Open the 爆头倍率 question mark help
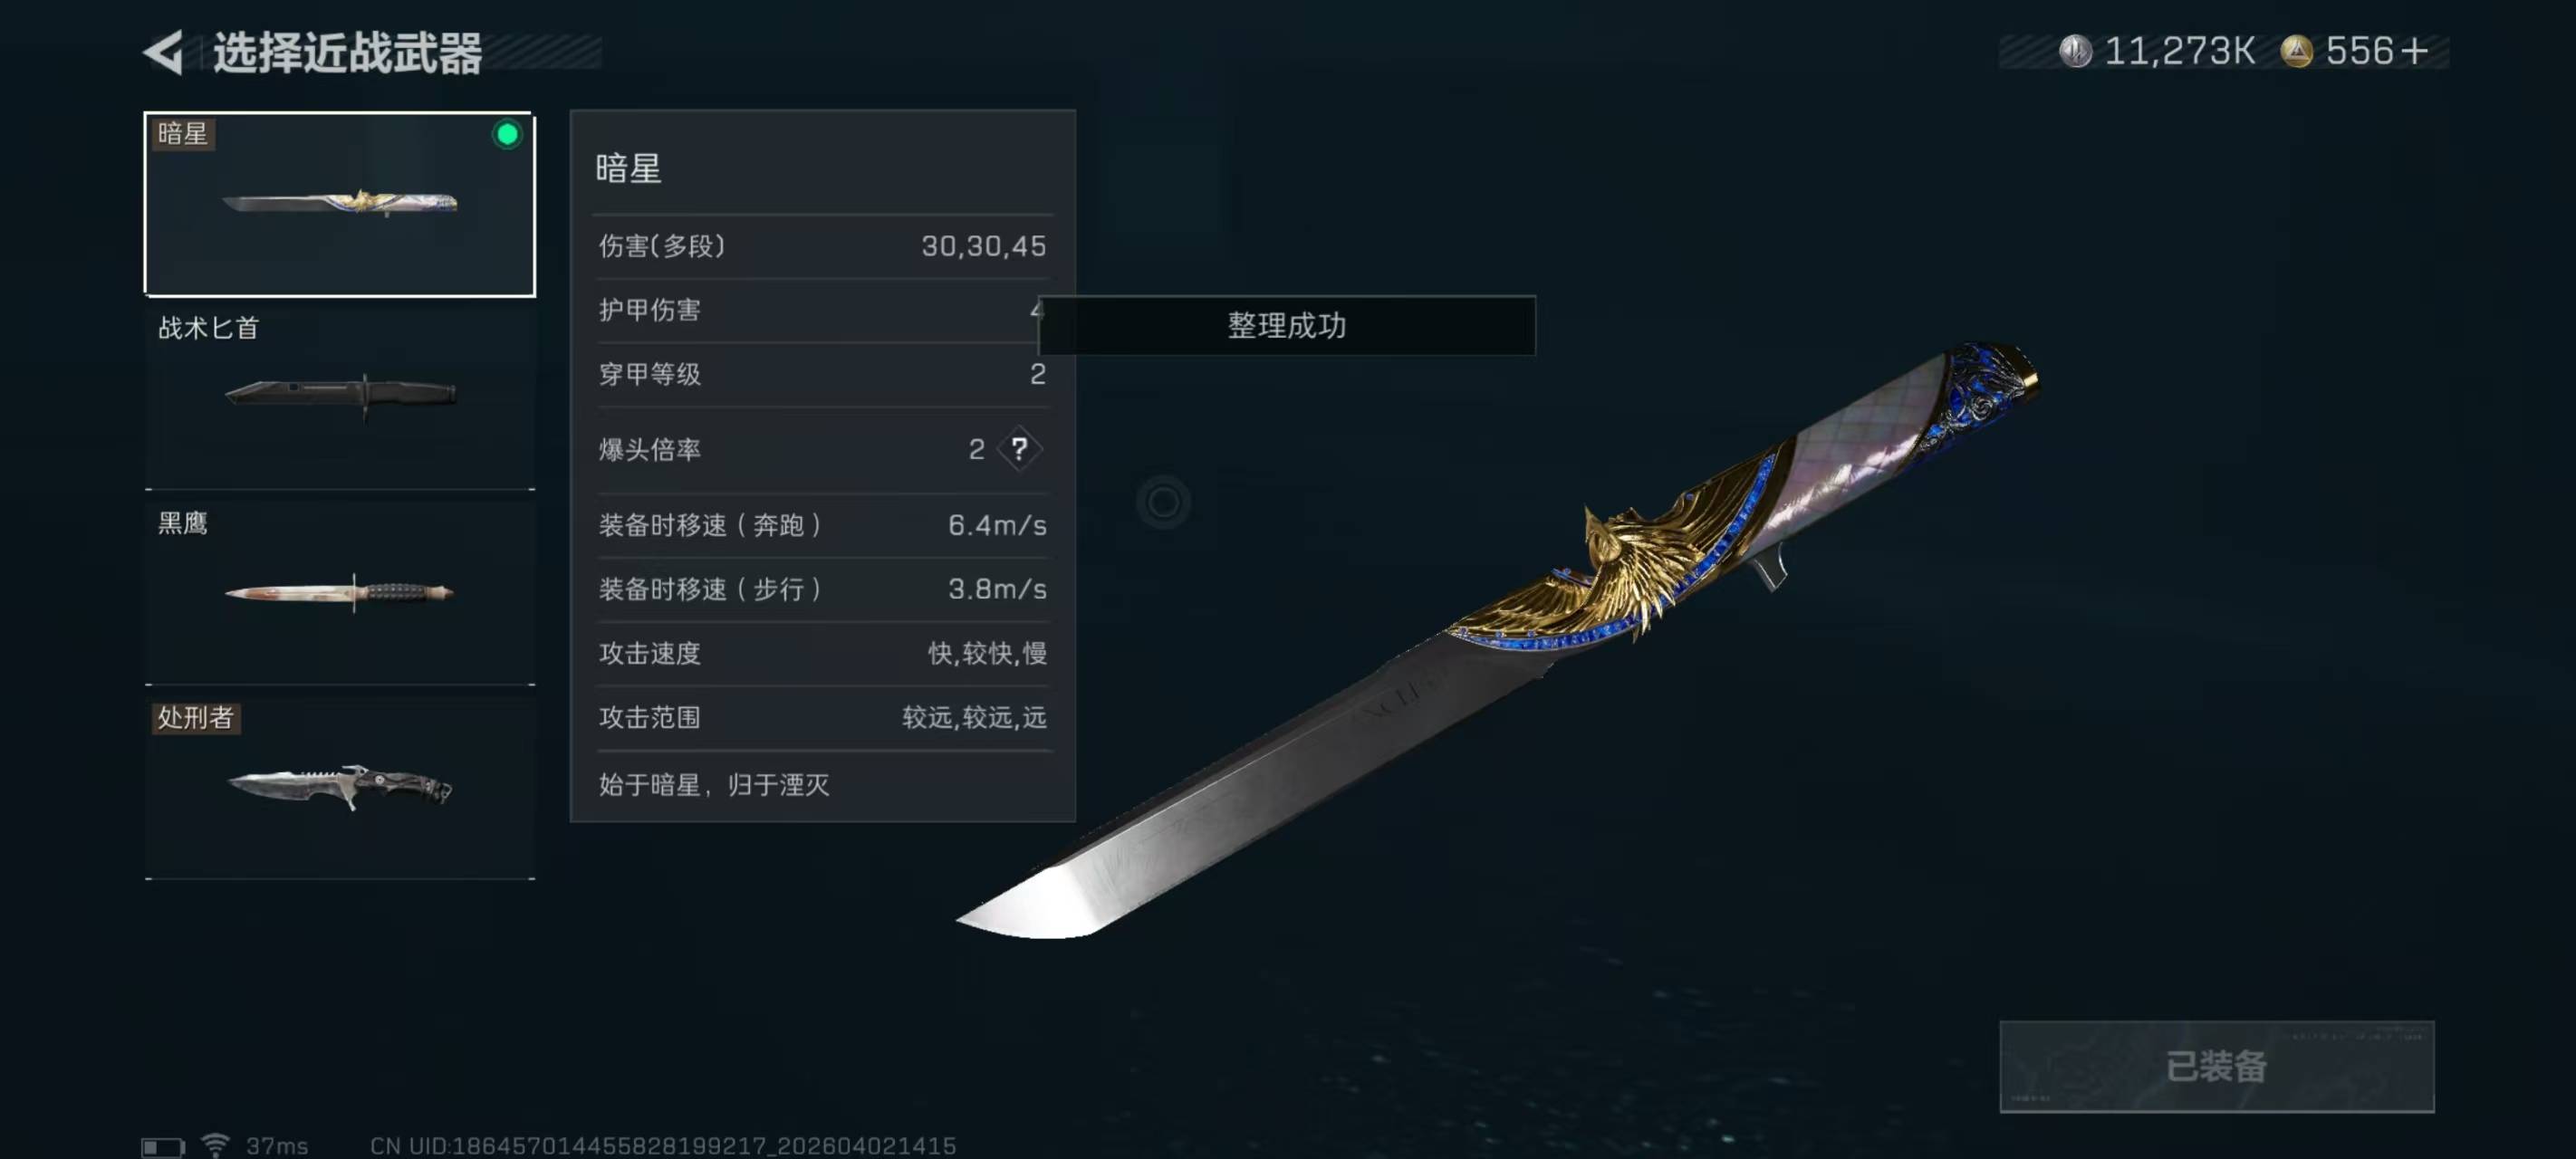Viewport: 2576px width, 1159px height. click(x=1019, y=449)
